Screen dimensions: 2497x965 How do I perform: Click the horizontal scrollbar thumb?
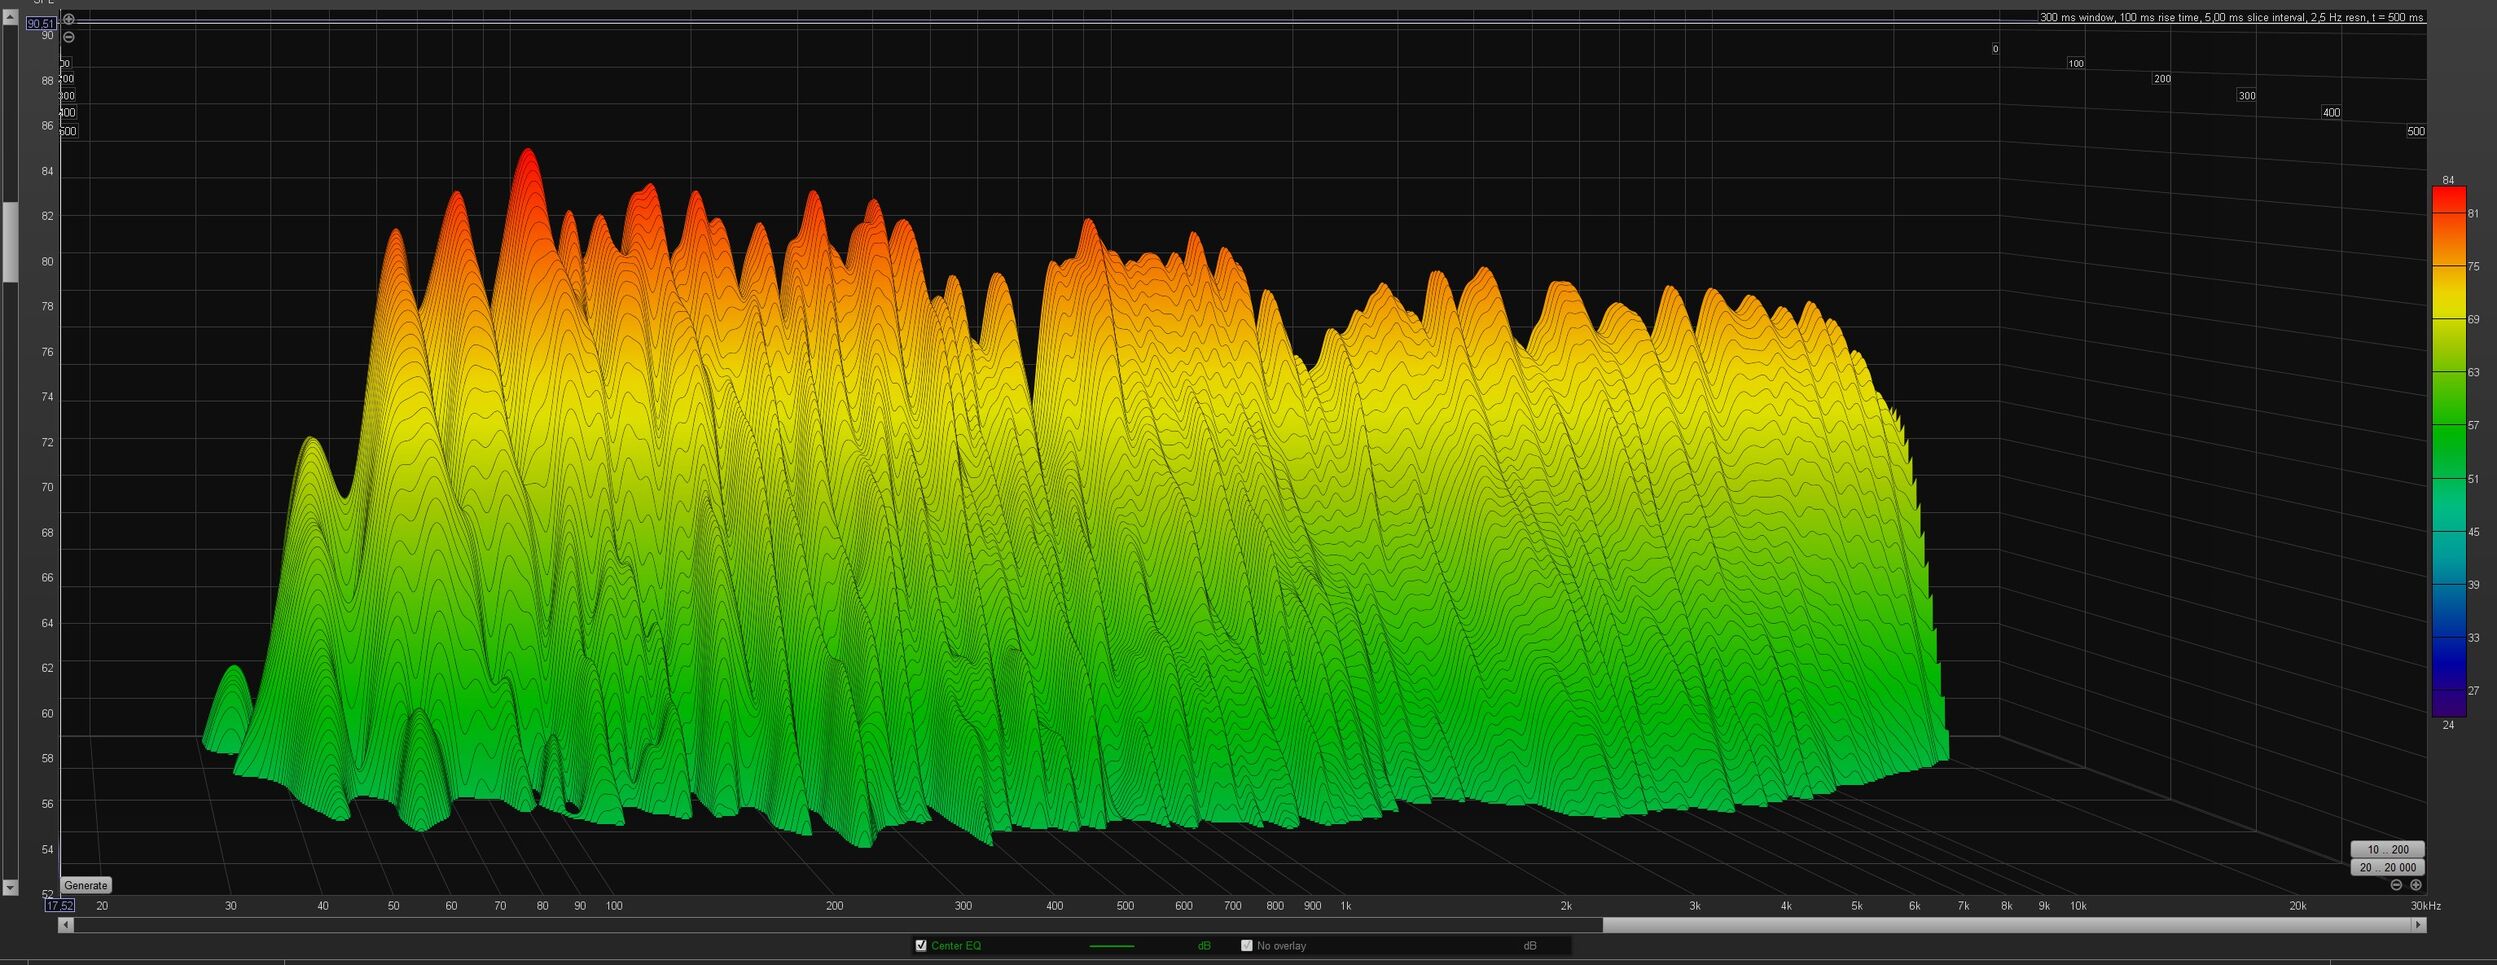coord(2006,925)
